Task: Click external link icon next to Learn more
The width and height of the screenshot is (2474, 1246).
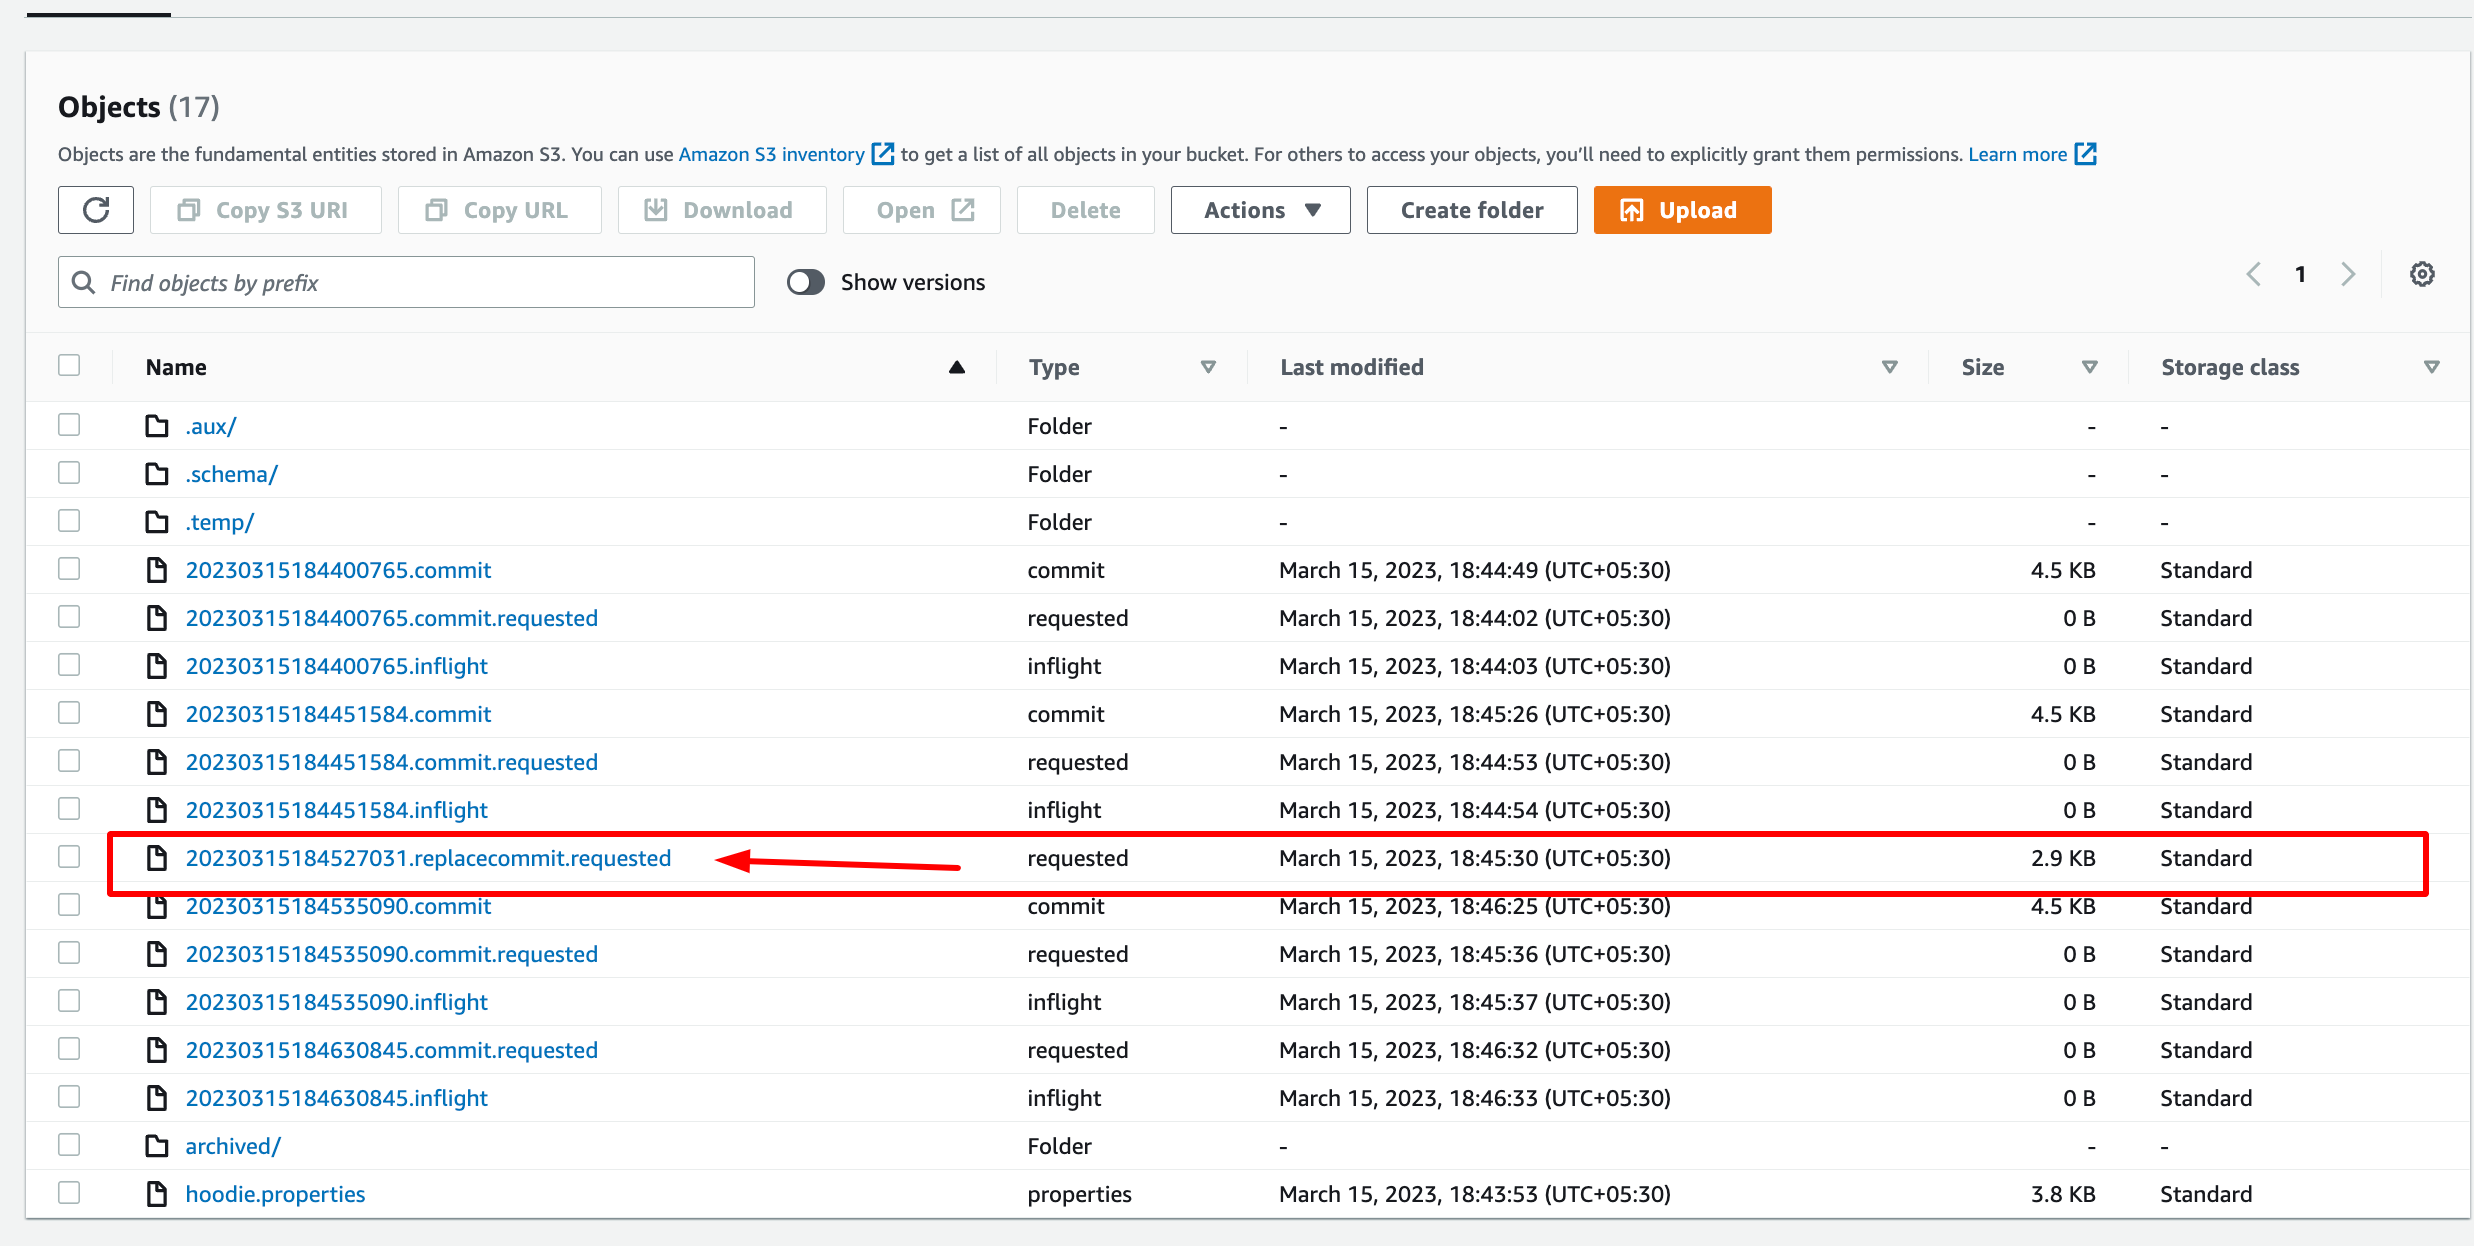Action: (x=2085, y=154)
